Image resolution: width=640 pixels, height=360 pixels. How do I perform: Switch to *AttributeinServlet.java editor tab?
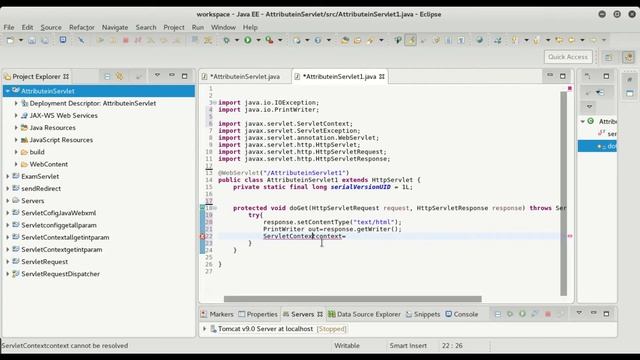tap(245, 76)
